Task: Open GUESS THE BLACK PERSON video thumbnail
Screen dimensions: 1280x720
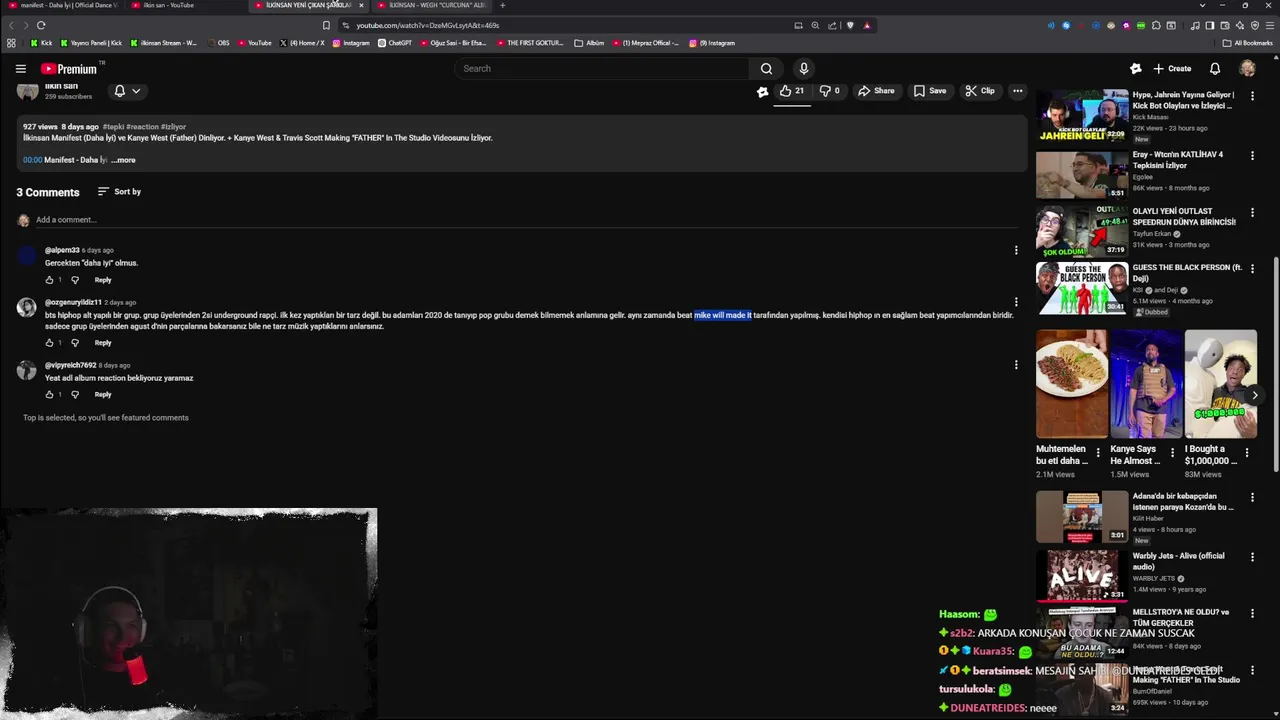Action: [x=1082, y=289]
